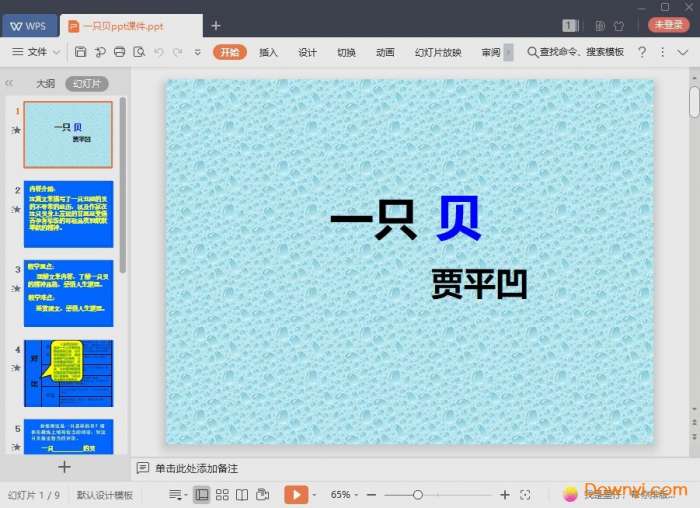The height and width of the screenshot is (508, 700).
Task: Expand more ribbon tabs after 审阅
Action: 508,52
